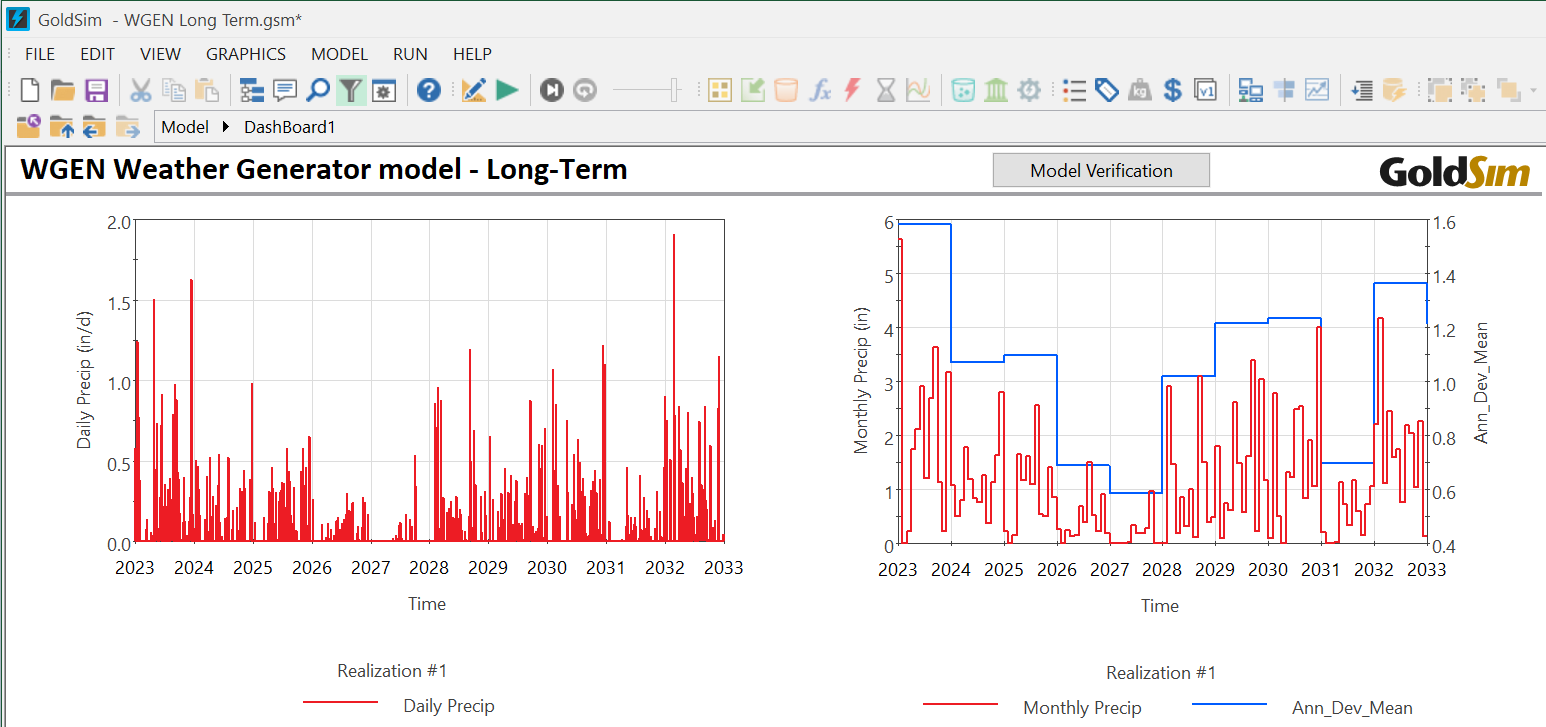This screenshot has width=1546, height=727.
Task: Click the networked computers icon
Action: tap(1250, 90)
